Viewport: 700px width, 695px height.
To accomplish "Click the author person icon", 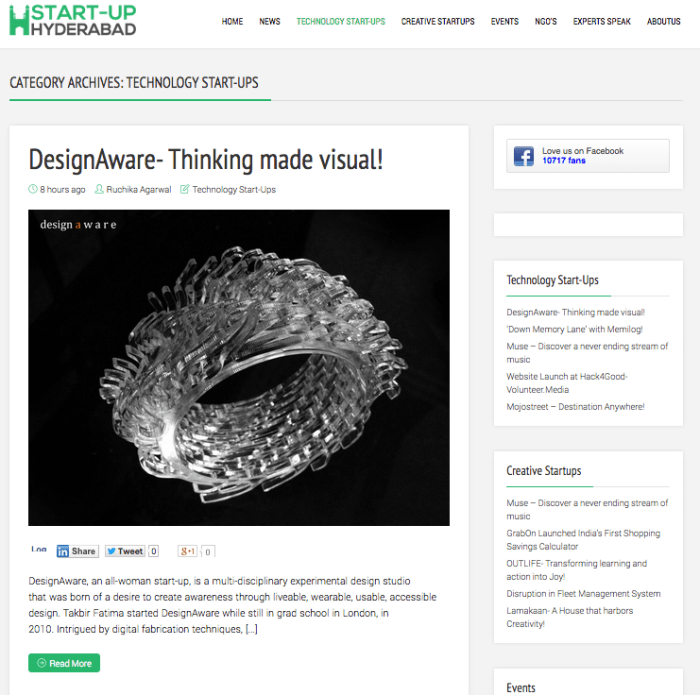I will click(99, 189).
